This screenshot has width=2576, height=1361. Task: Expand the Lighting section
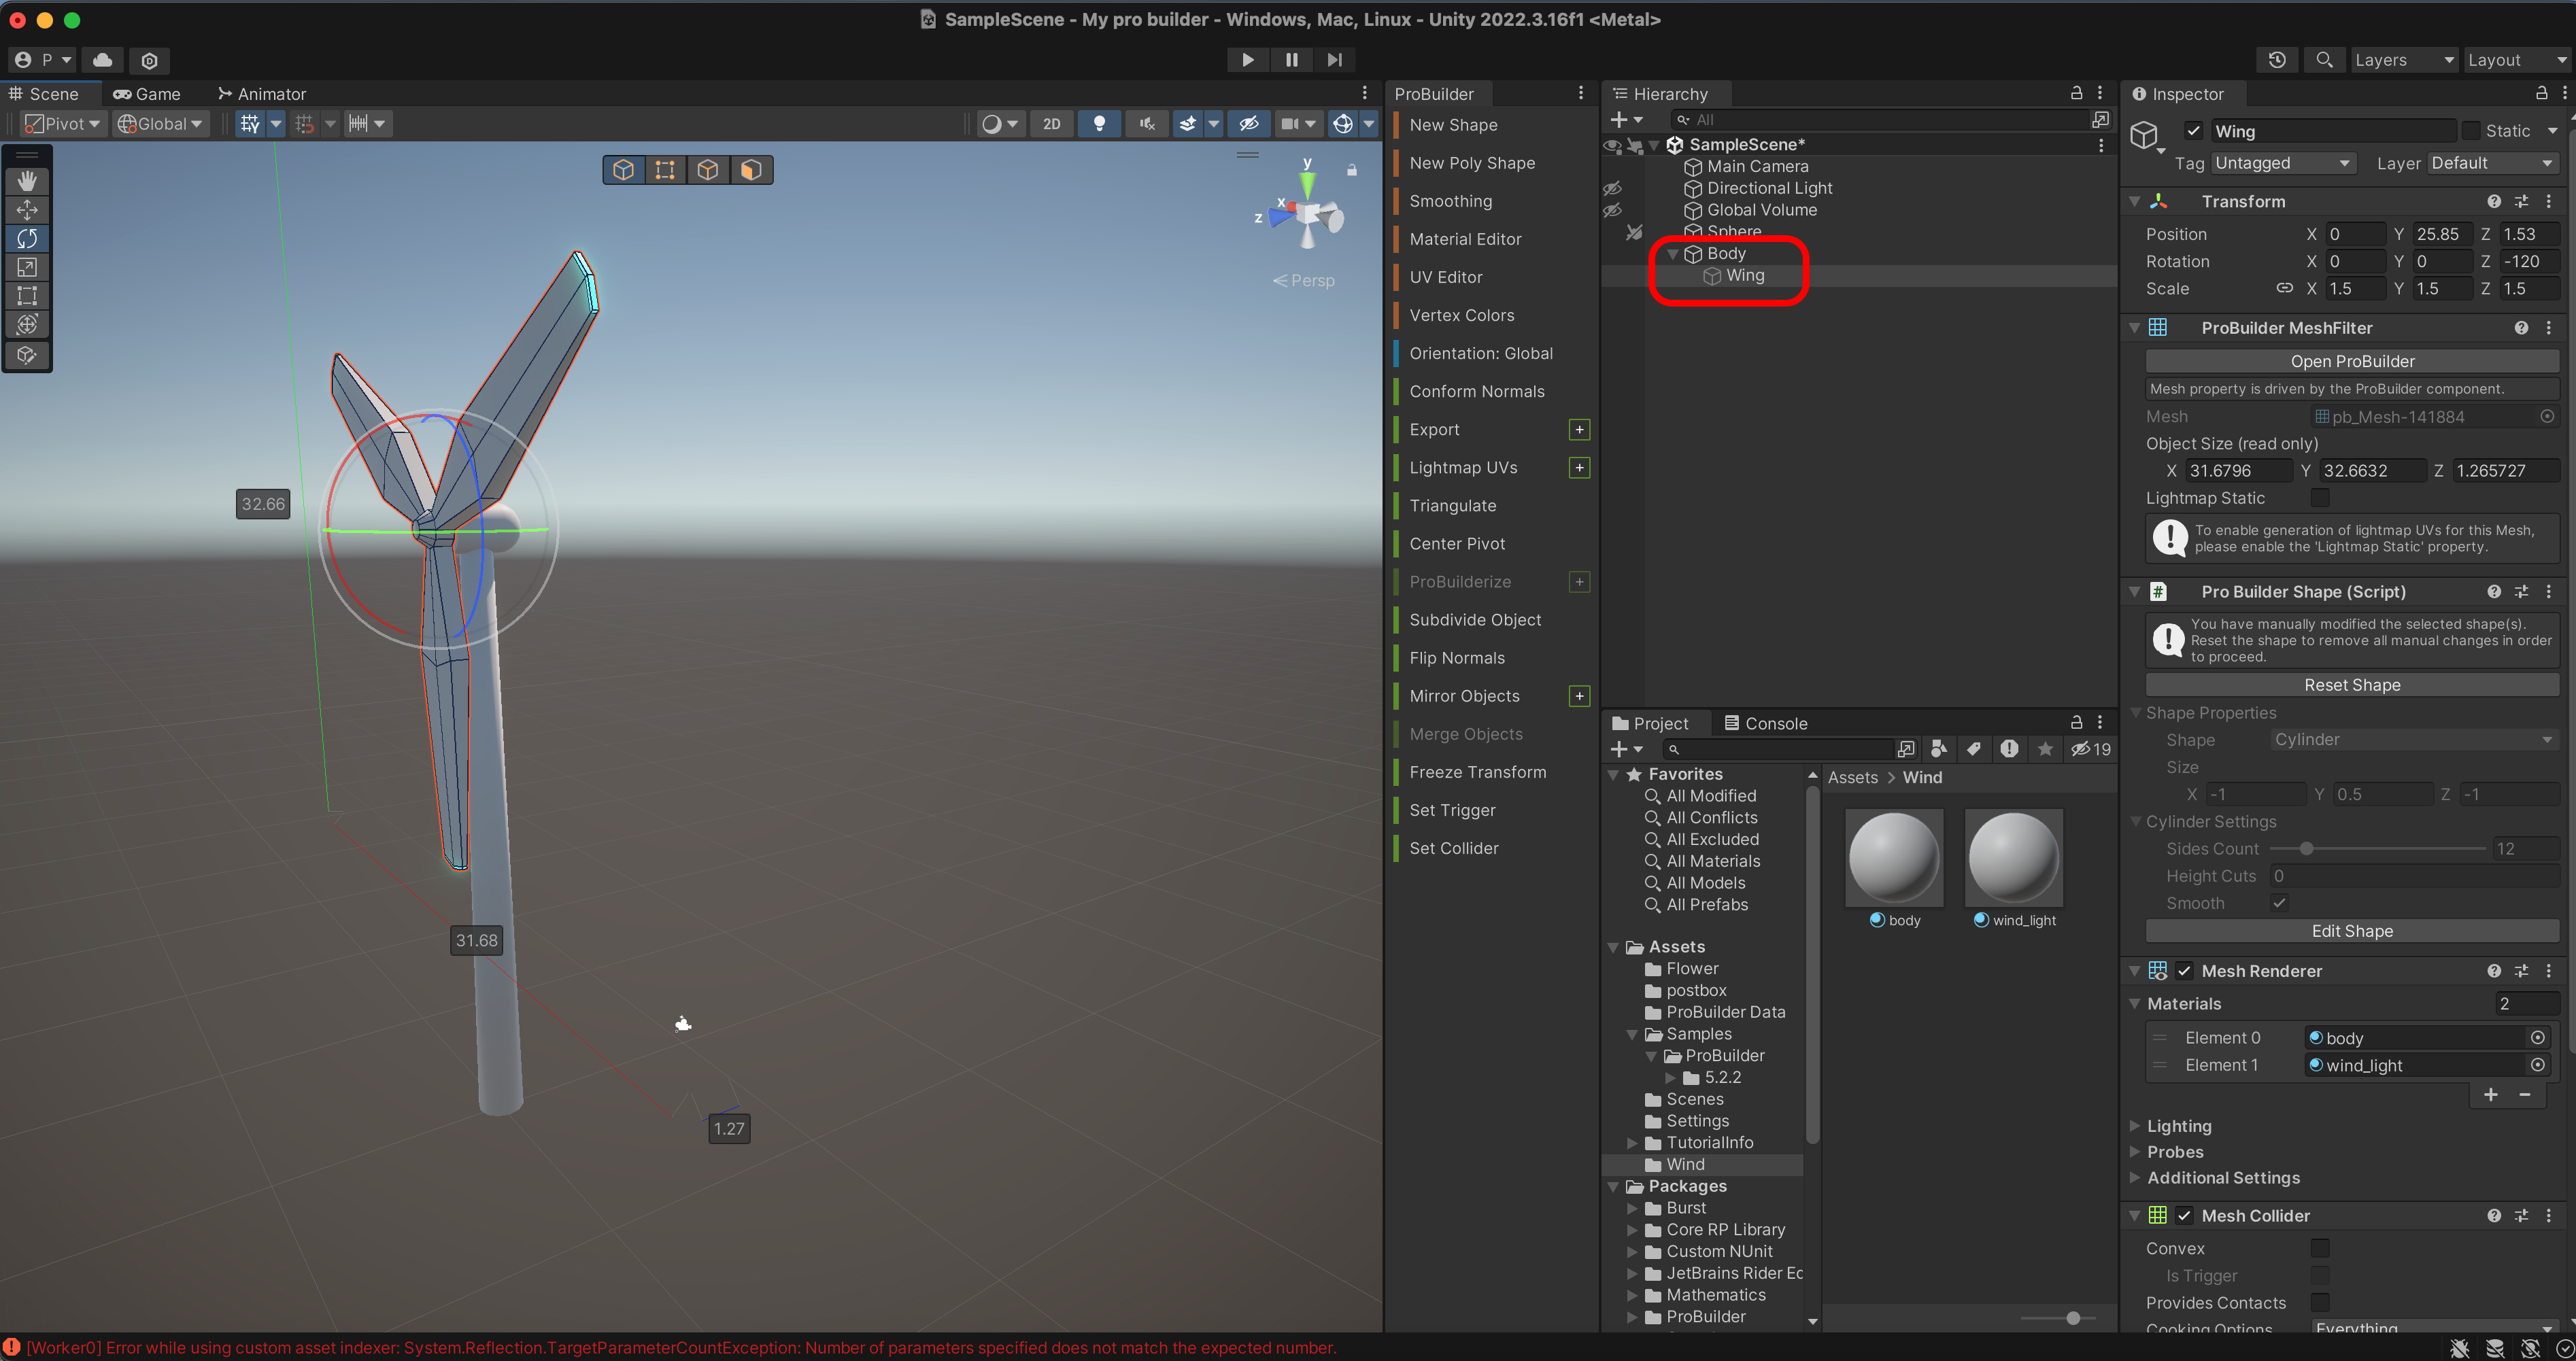tap(2135, 1126)
